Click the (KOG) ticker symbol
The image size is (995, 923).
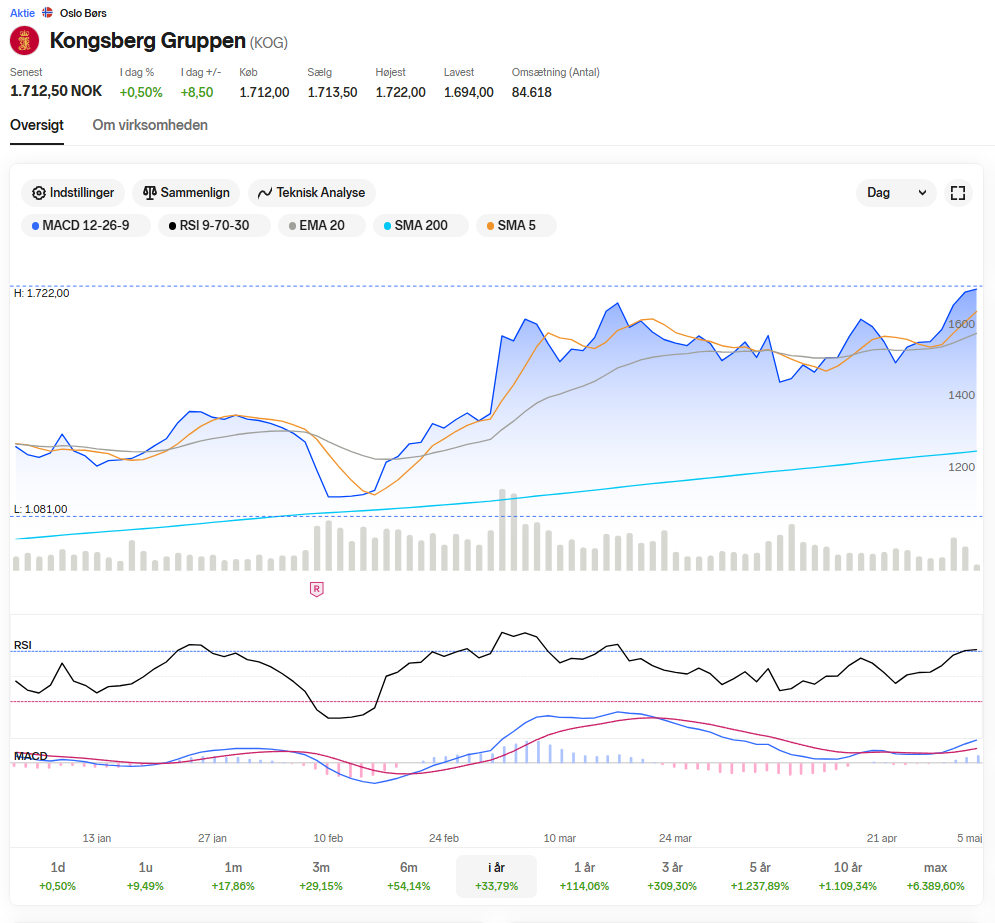click(x=268, y=43)
